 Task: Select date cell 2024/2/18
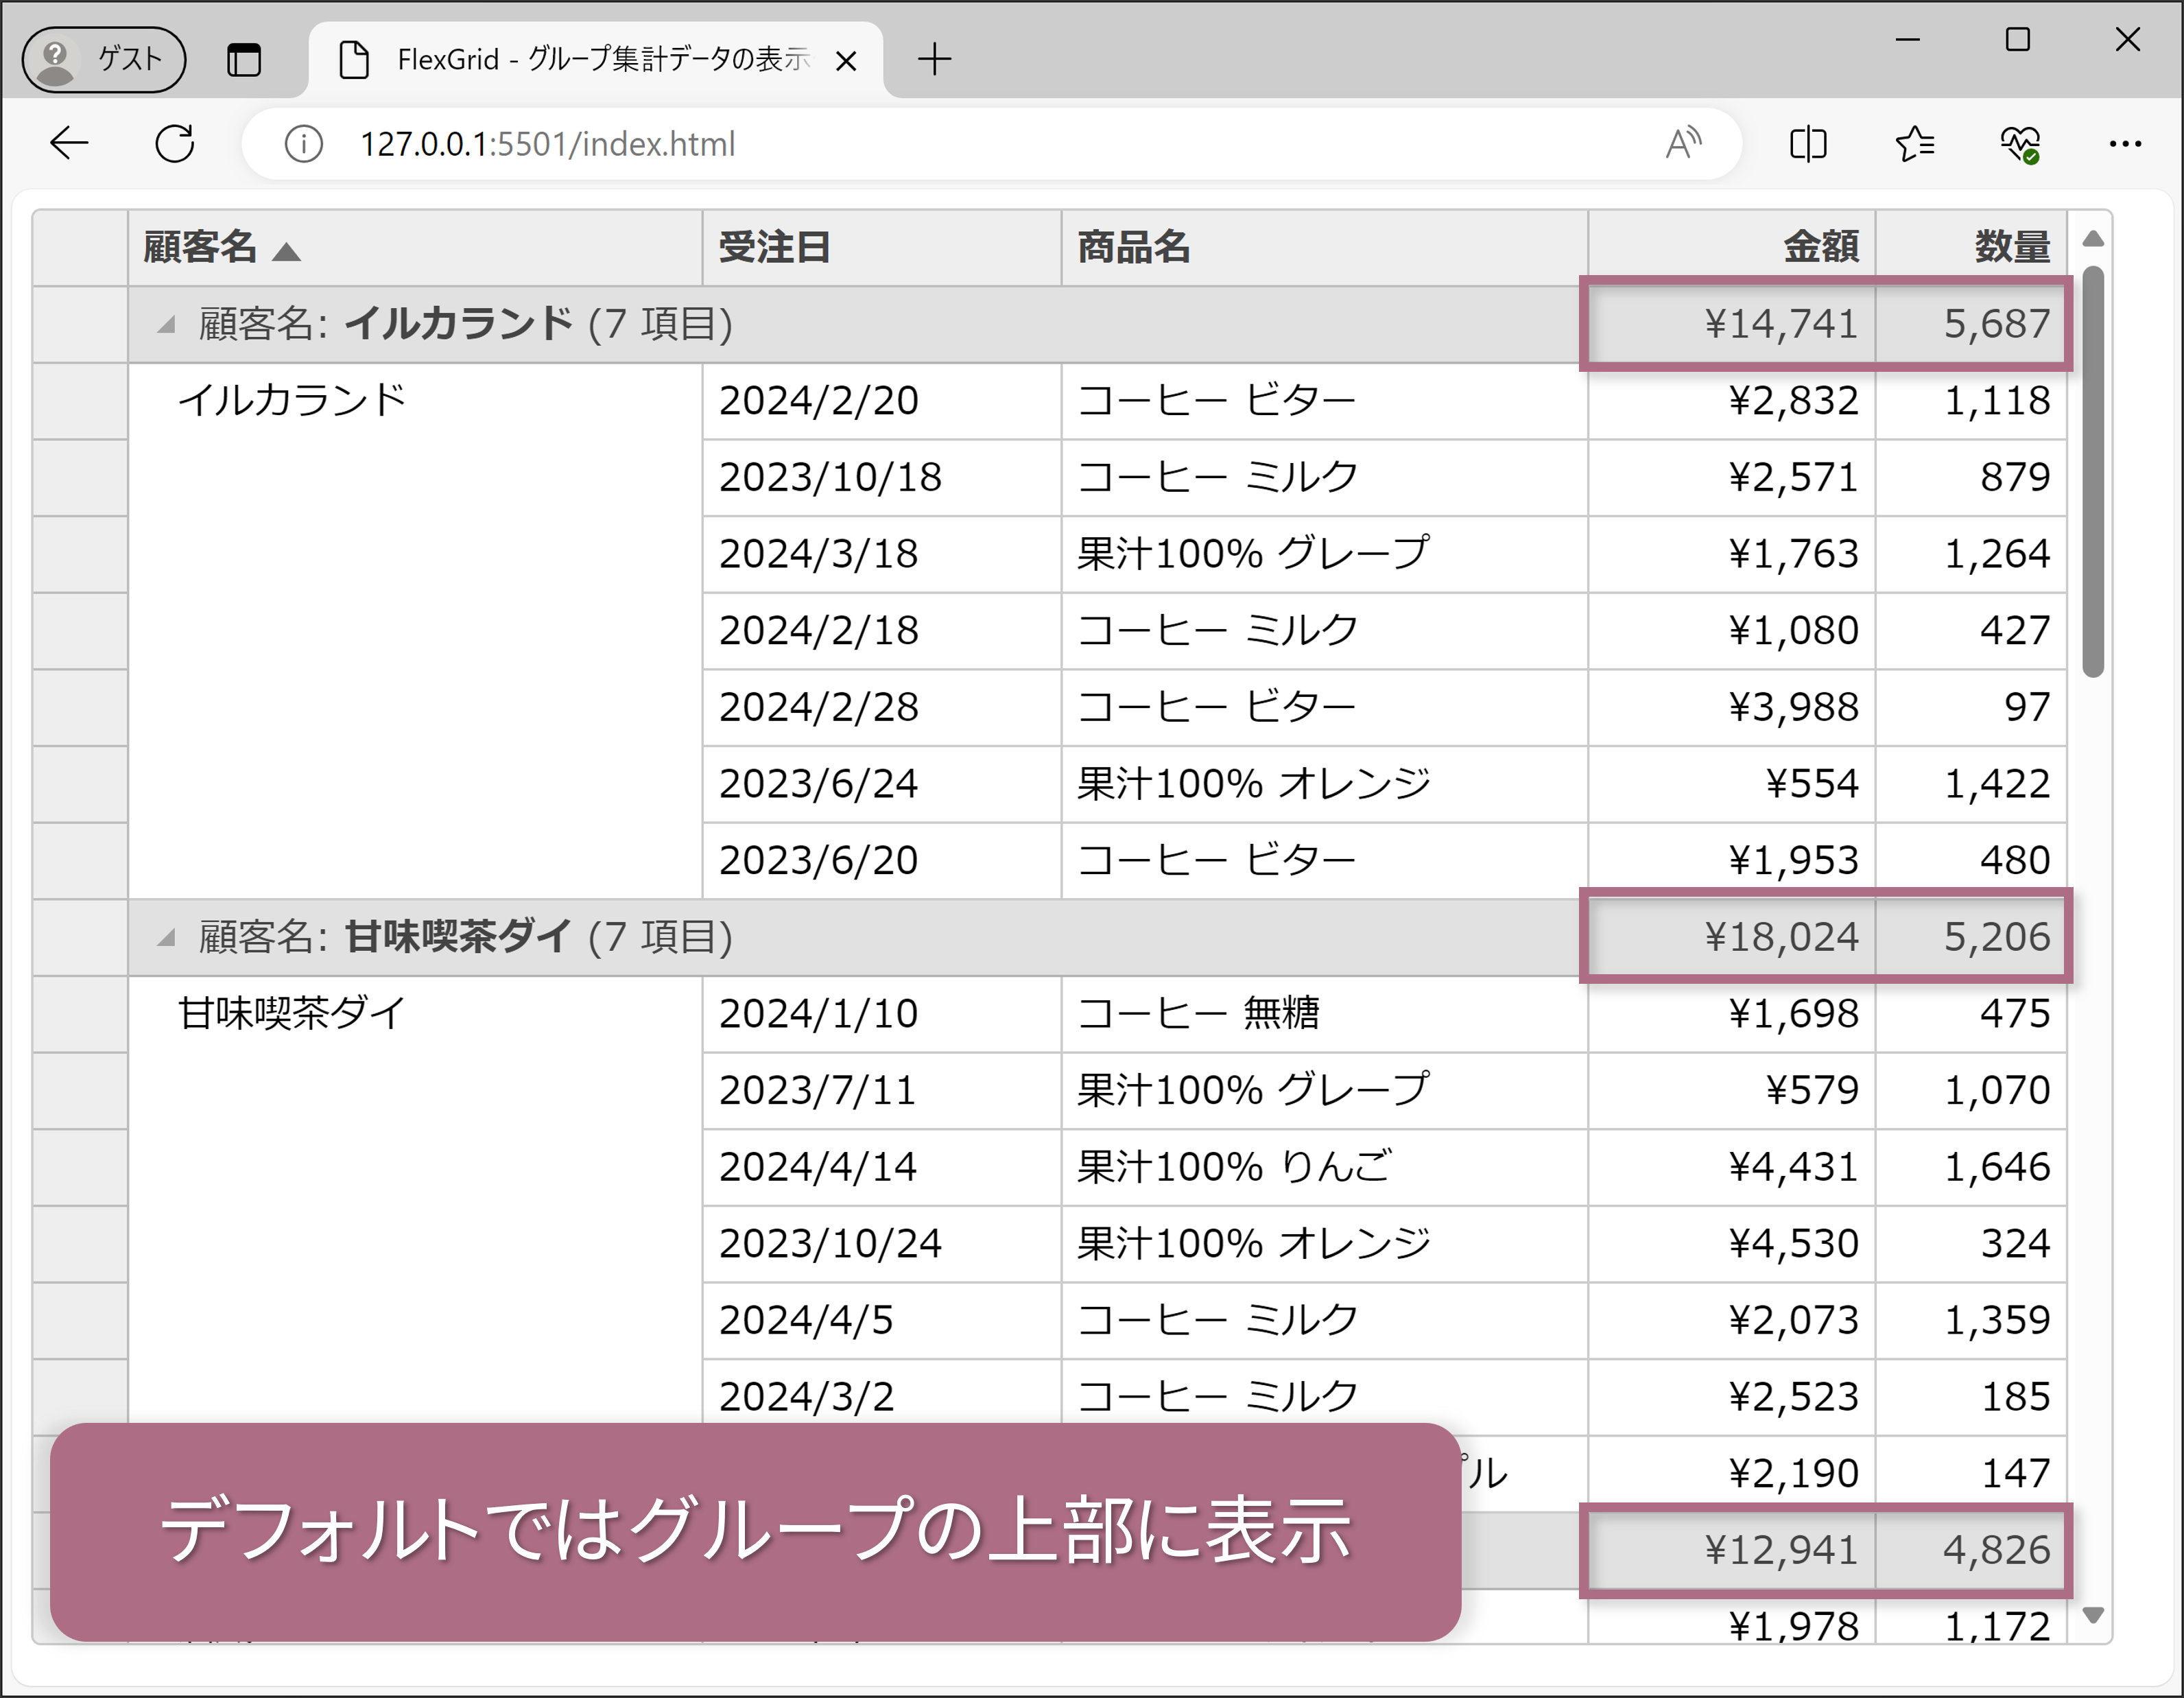[882, 631]
